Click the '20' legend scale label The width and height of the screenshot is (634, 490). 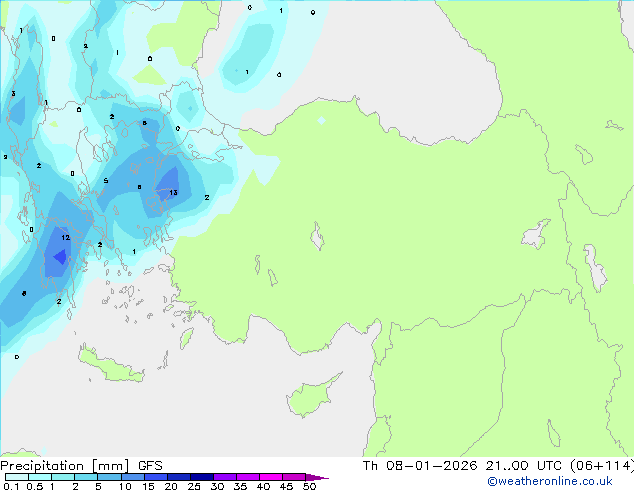pos(171,486)
